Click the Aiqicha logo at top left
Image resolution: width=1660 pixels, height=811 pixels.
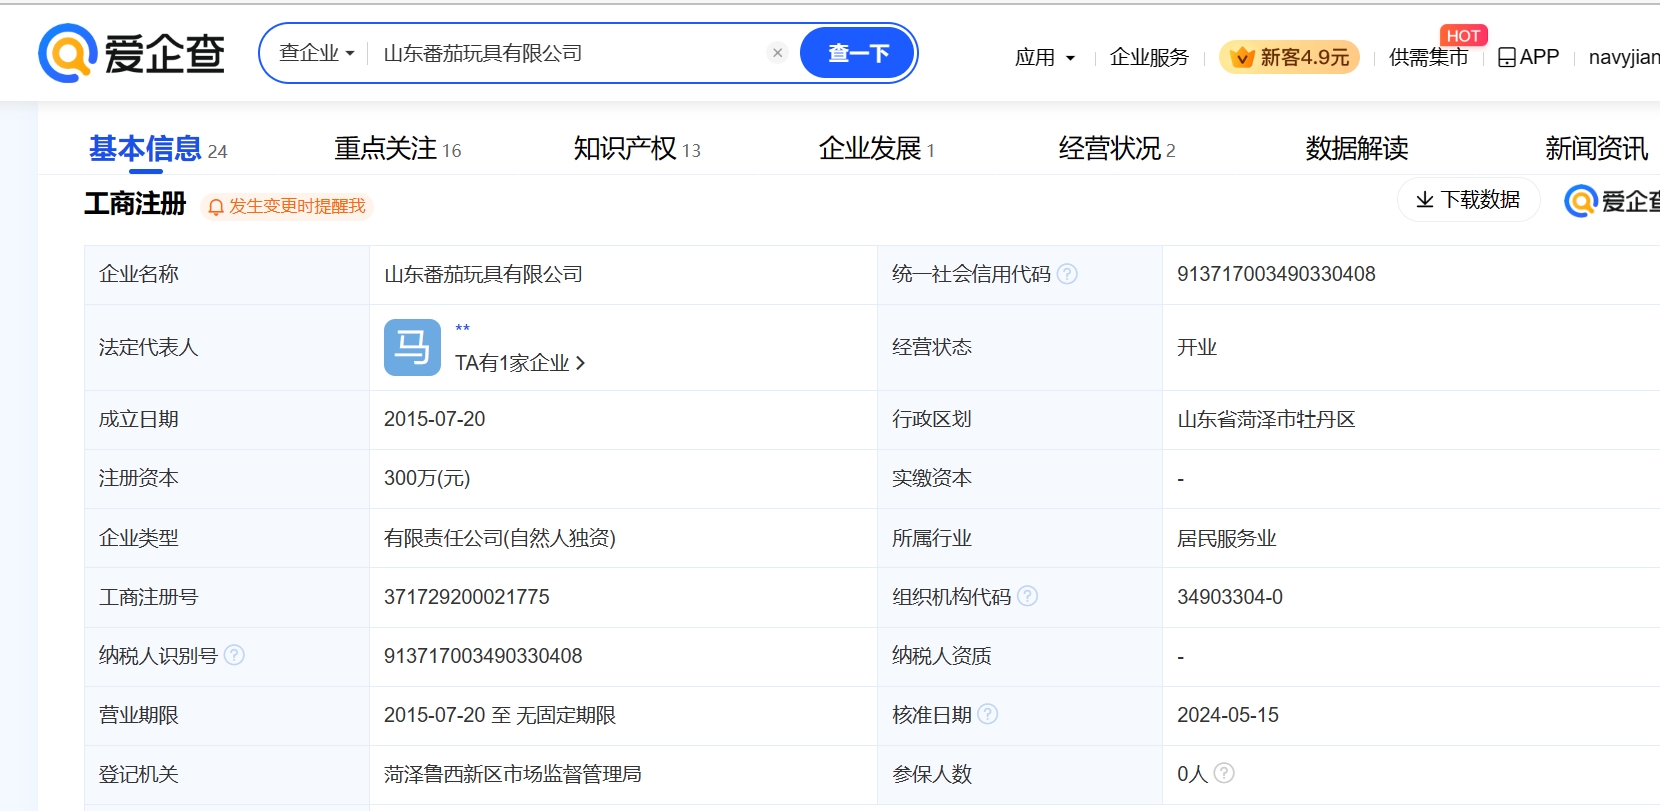coord(131,53)
